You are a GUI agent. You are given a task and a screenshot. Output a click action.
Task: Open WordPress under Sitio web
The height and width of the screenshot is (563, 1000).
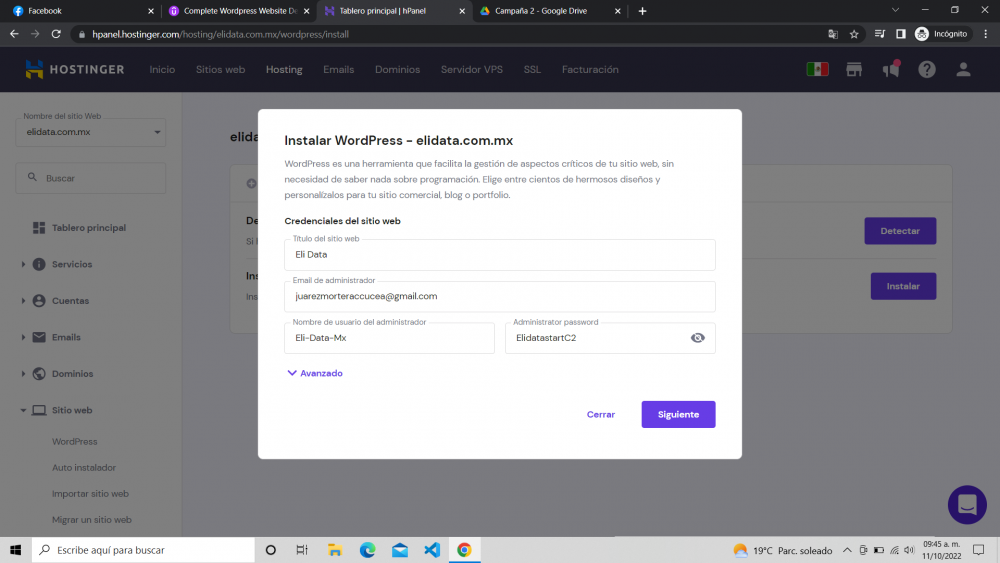[x=75, y=441]
